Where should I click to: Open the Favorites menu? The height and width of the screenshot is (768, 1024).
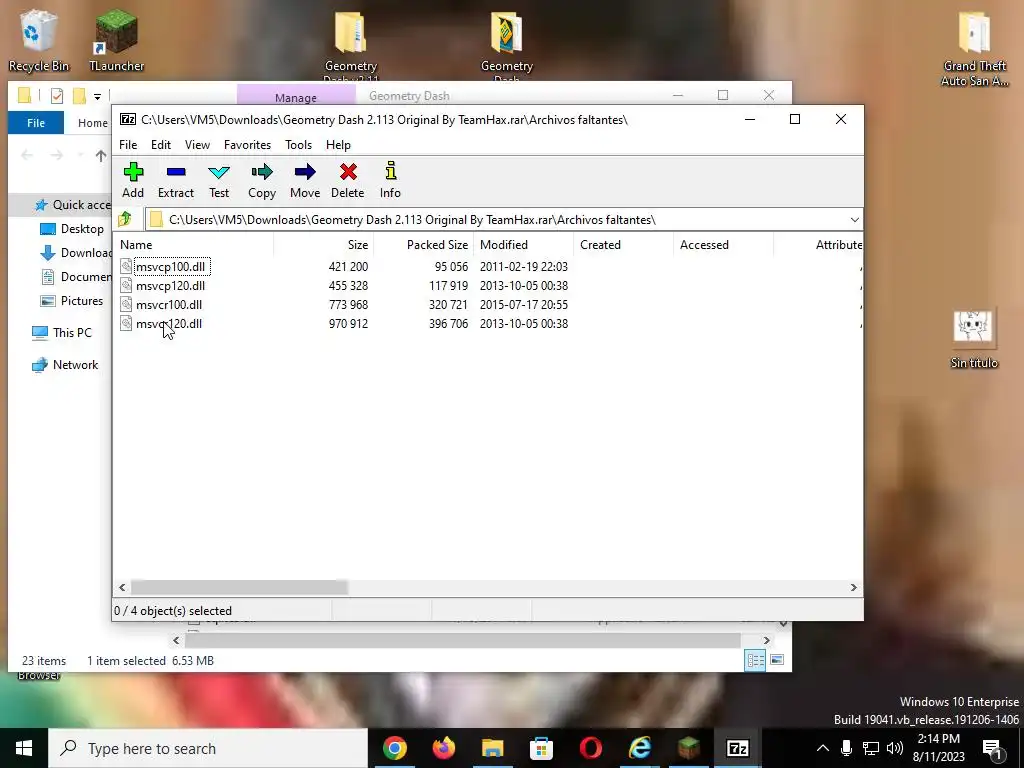coord(247,145)
